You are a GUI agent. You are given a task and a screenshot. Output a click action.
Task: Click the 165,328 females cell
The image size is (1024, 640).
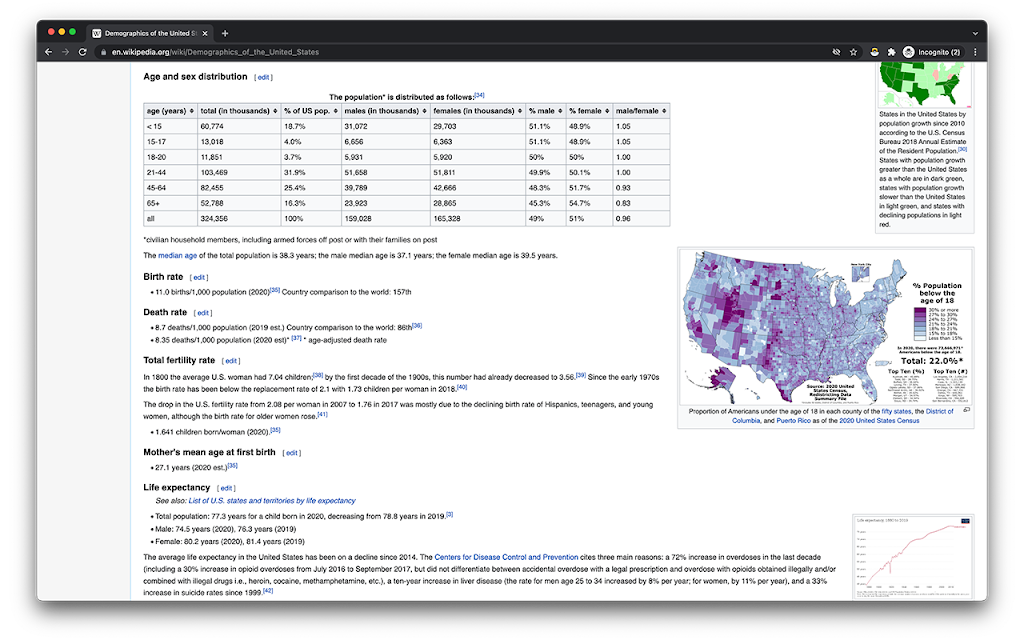tap(477, 219)
